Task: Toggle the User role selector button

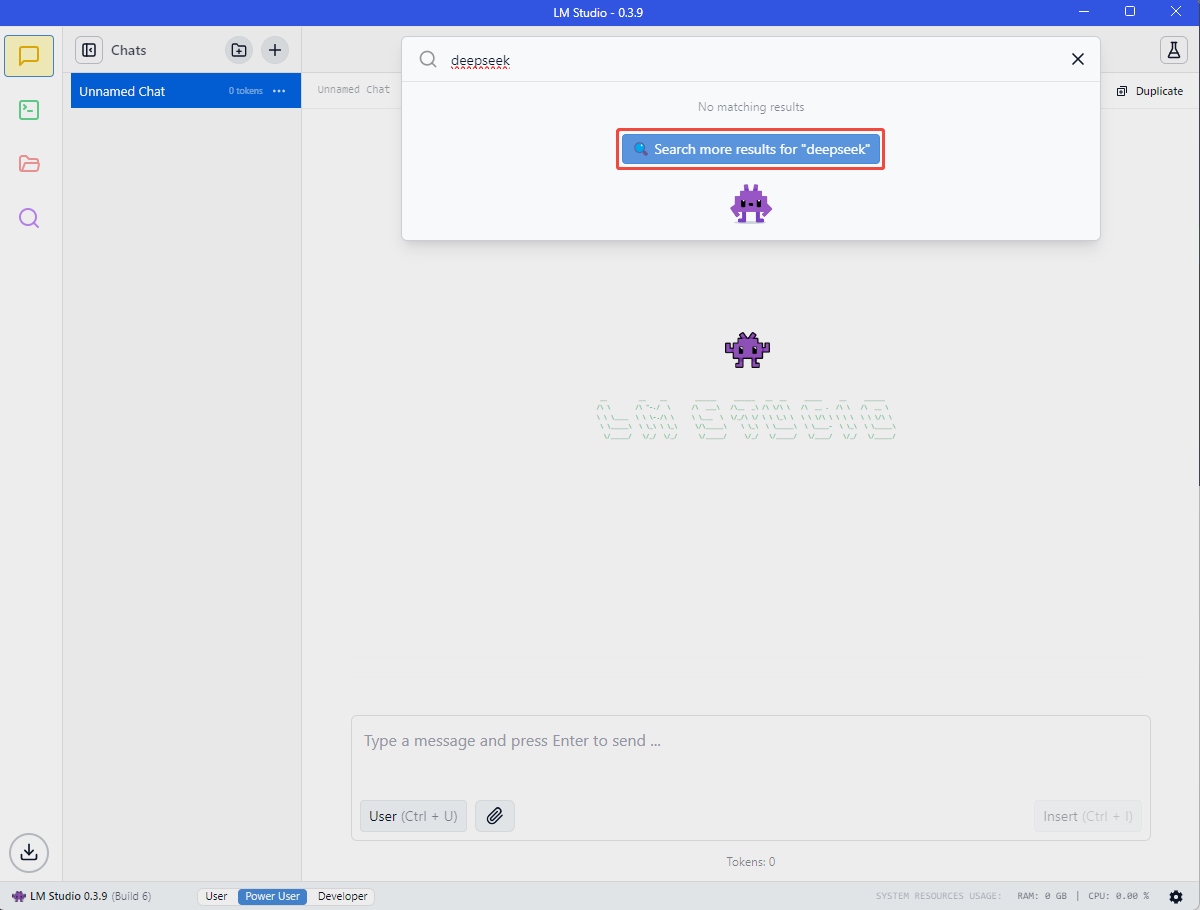Action: [x=413, y=816]
